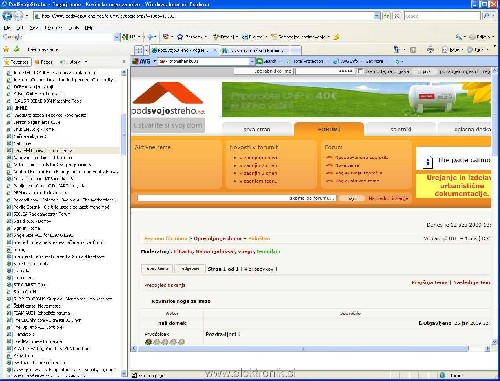Viewport: 500px width, 381px height.
Task: Click the Add to Favorites star-plus icon
Action: click(17, 49)
